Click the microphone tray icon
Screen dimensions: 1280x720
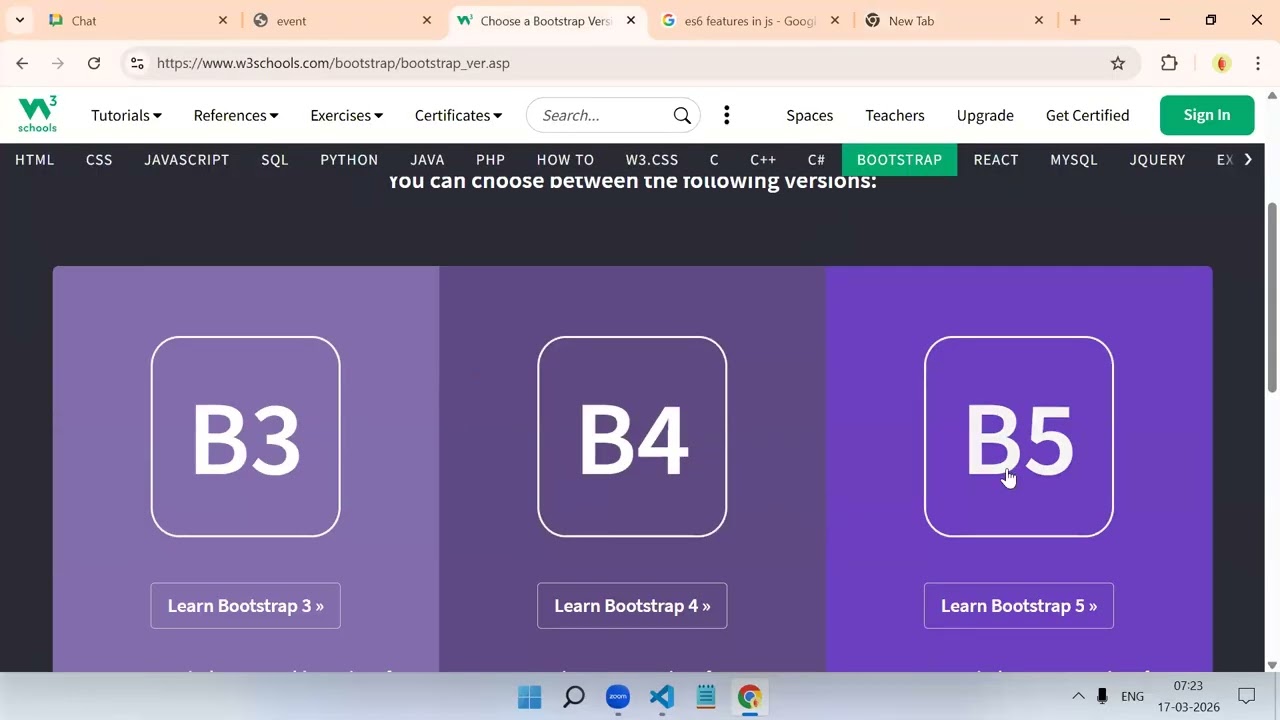coord(1102,696)
